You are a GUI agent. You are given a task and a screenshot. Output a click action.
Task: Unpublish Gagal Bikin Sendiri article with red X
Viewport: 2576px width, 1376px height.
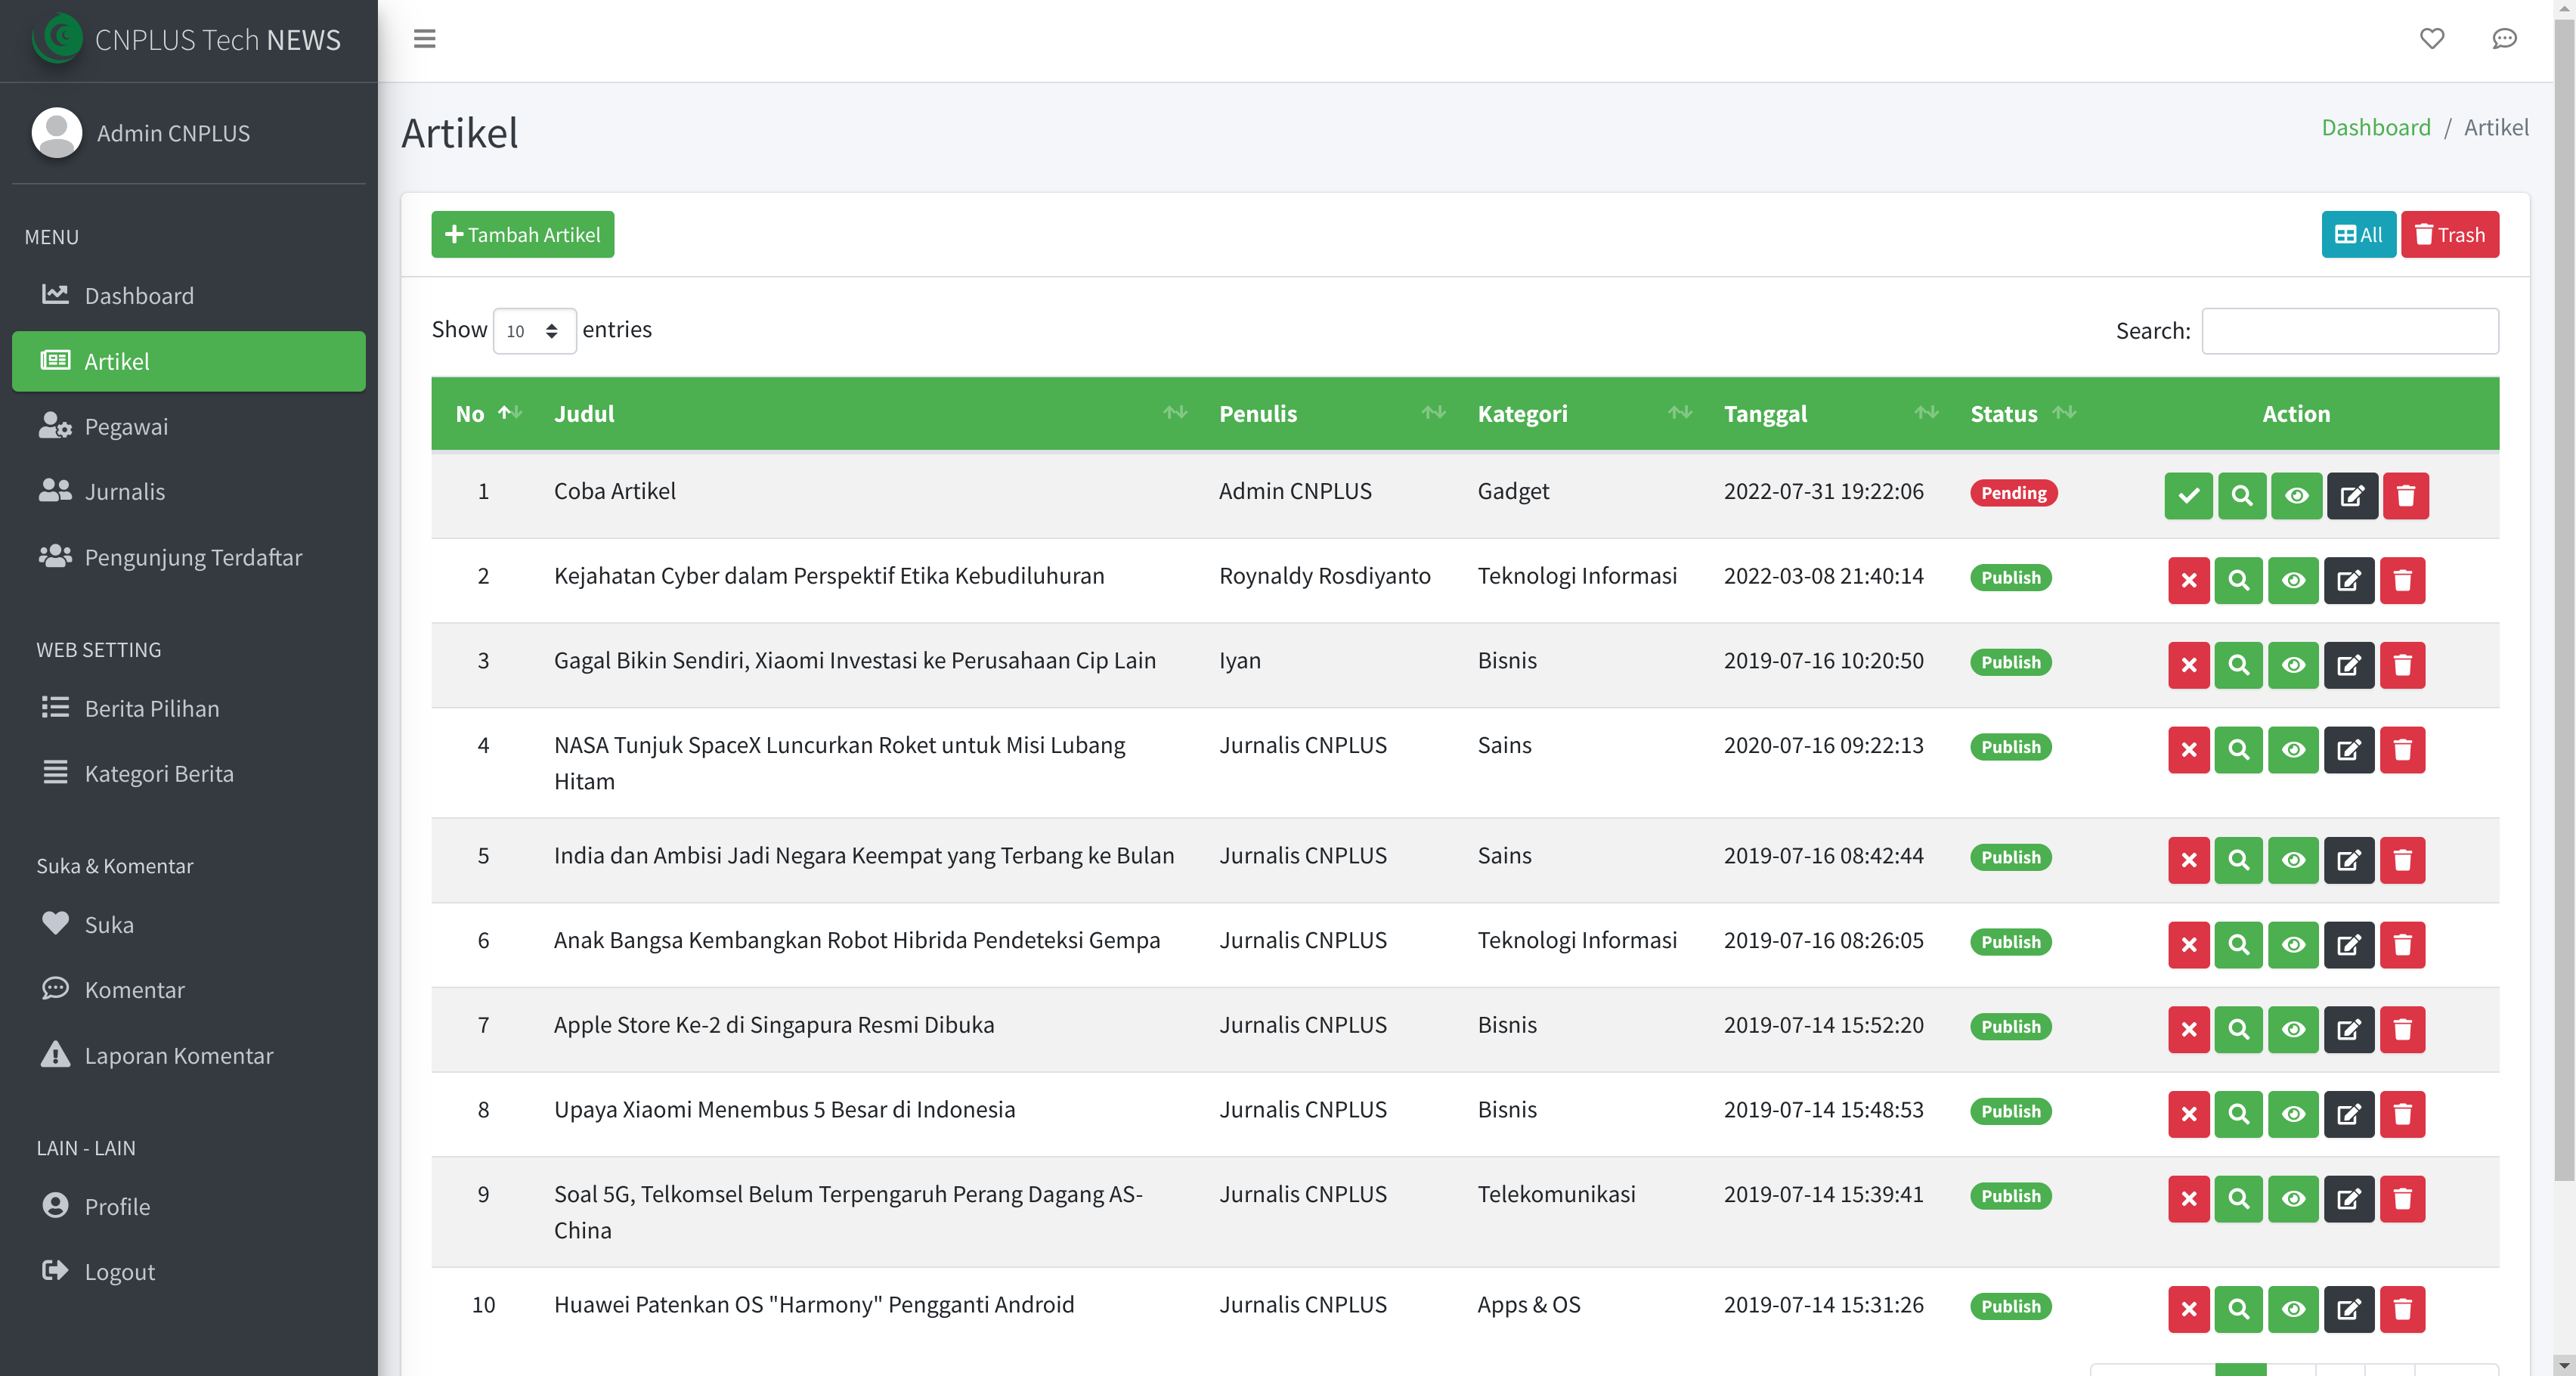pos(2188,665)
